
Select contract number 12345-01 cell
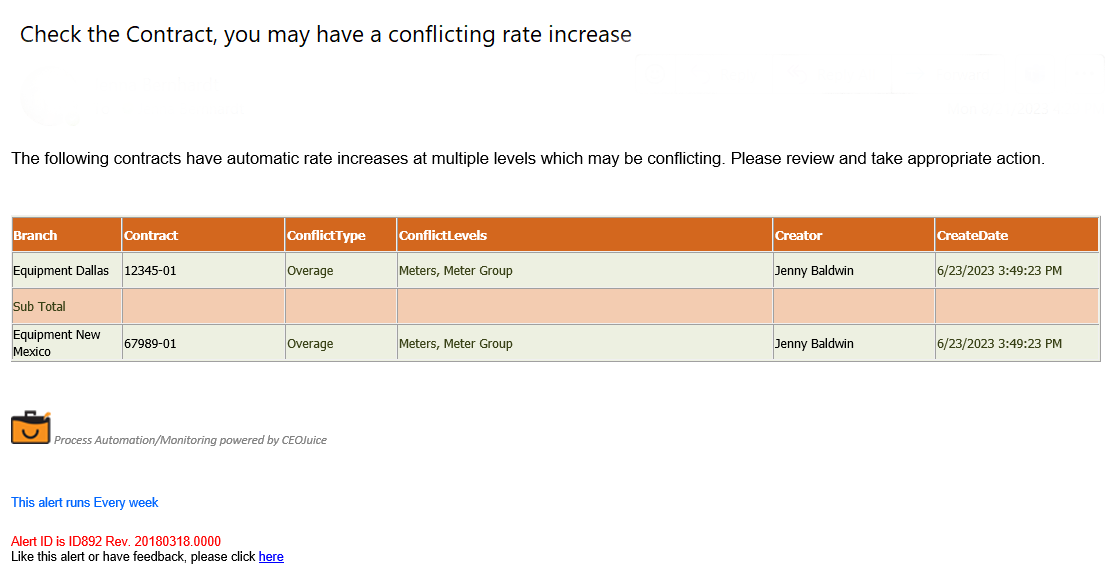tap(150, 271)
